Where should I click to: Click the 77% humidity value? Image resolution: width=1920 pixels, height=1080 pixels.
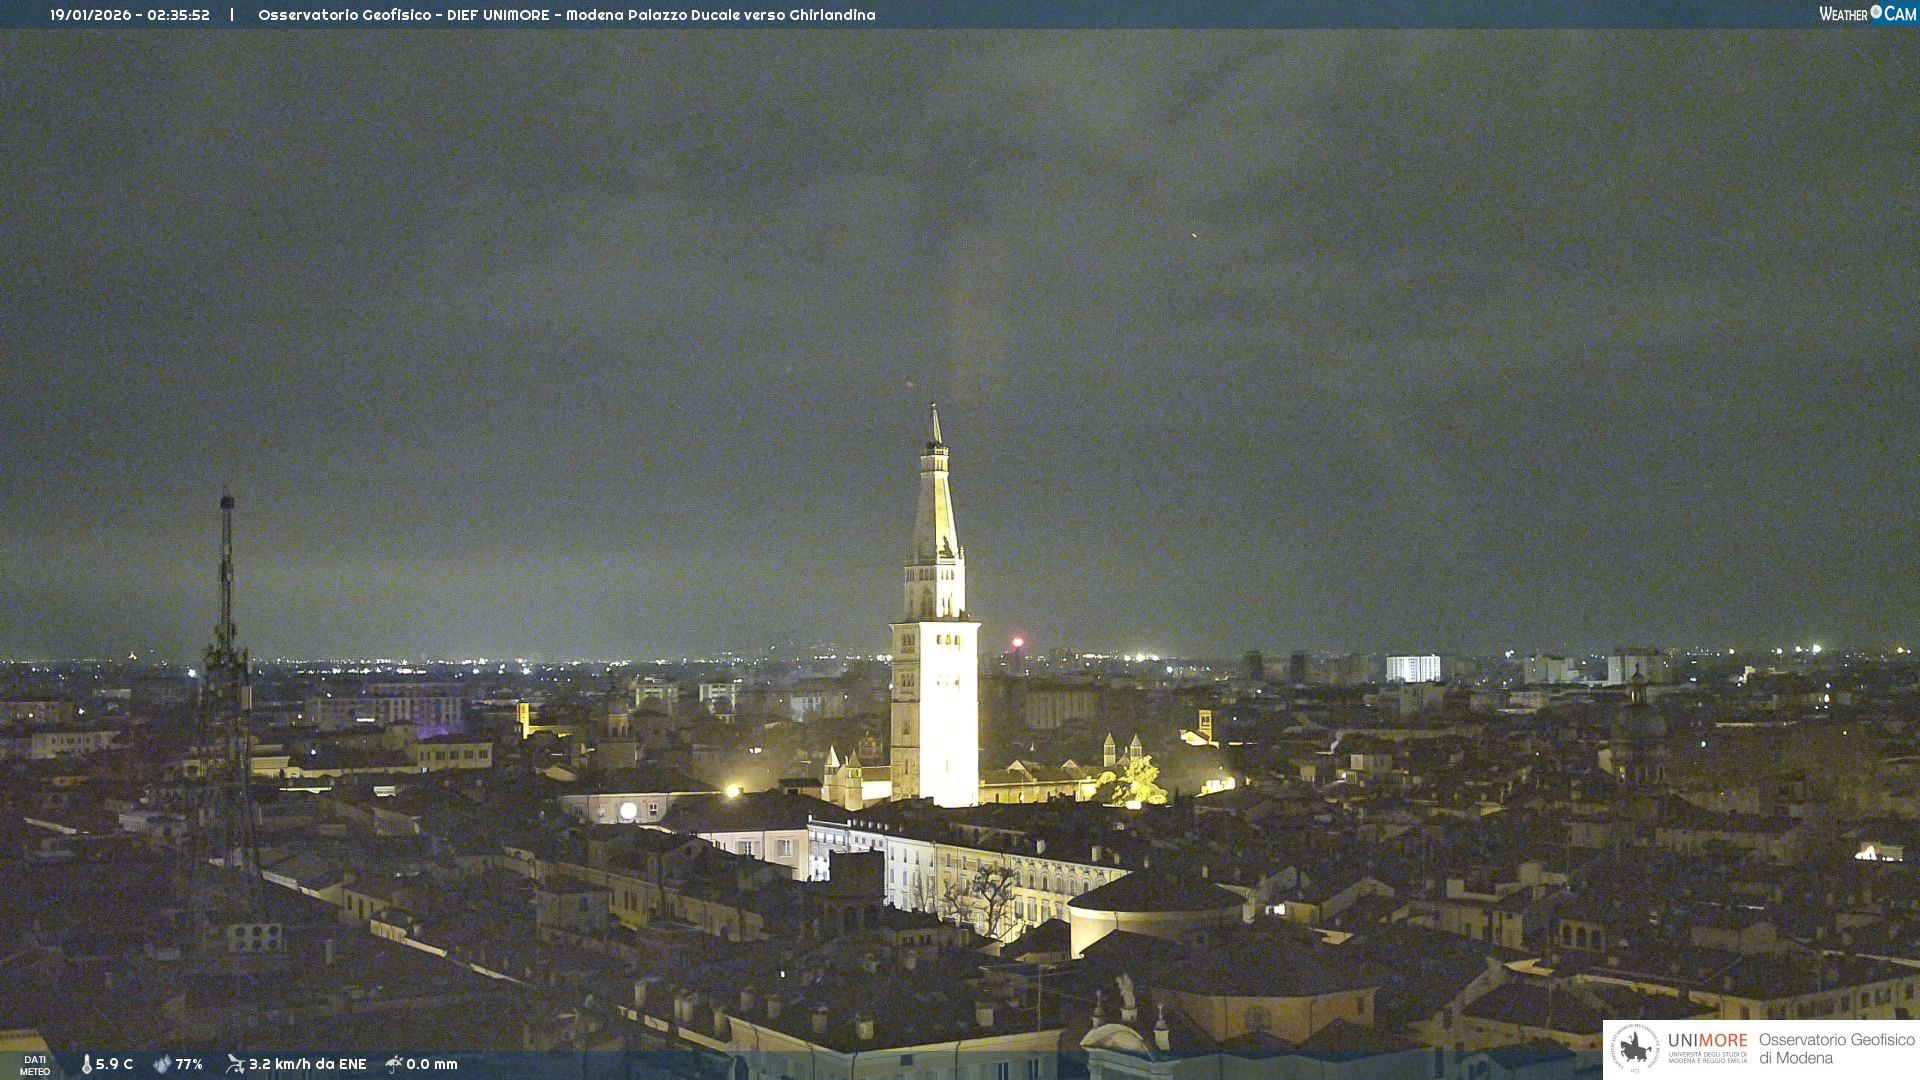[189, 1065]
